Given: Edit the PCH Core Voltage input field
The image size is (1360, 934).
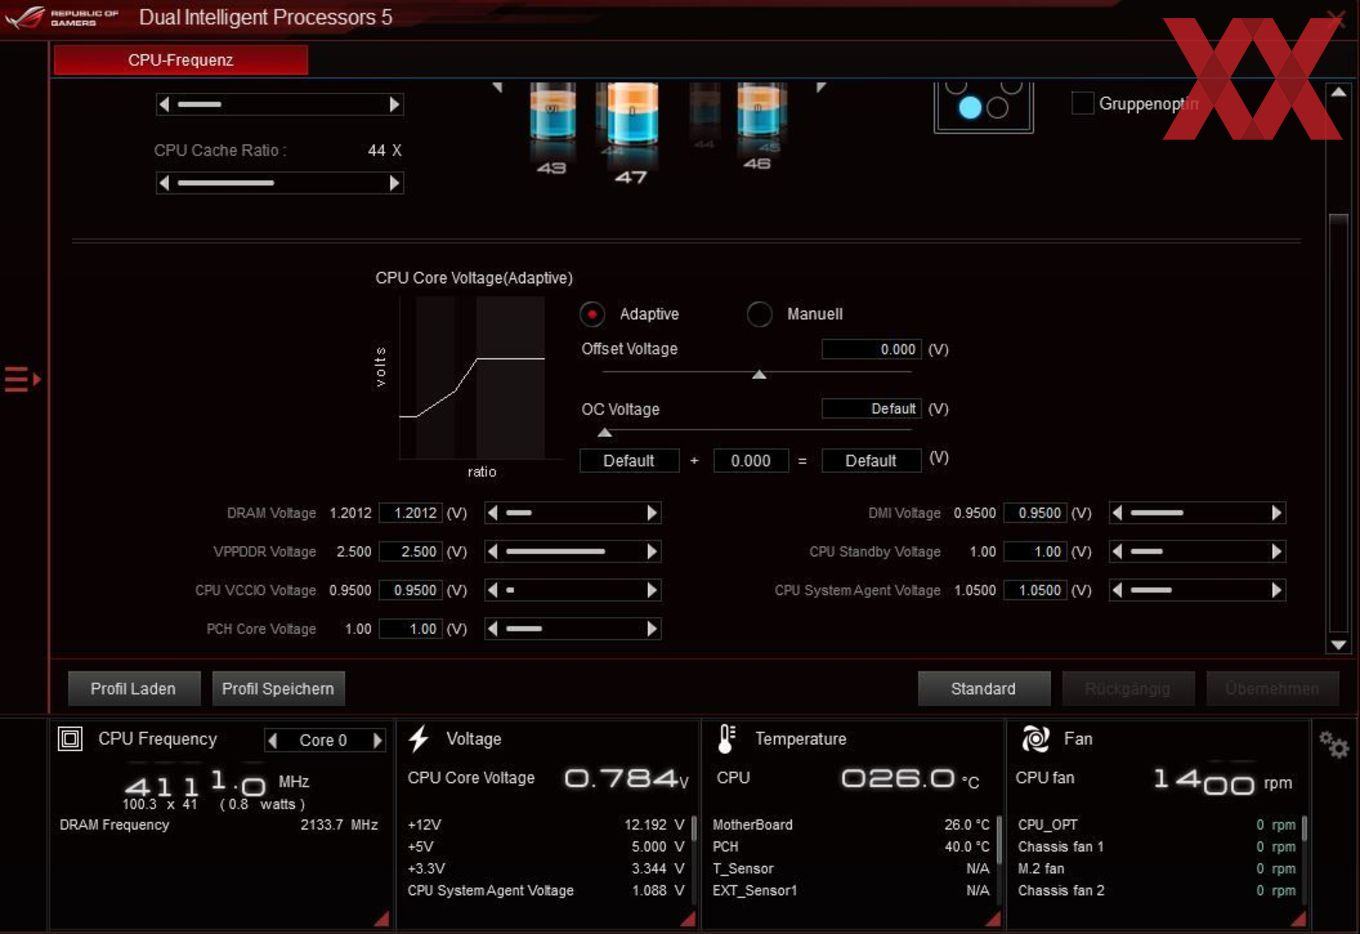Looking at the screenshot, I should (x=411, y=629).
